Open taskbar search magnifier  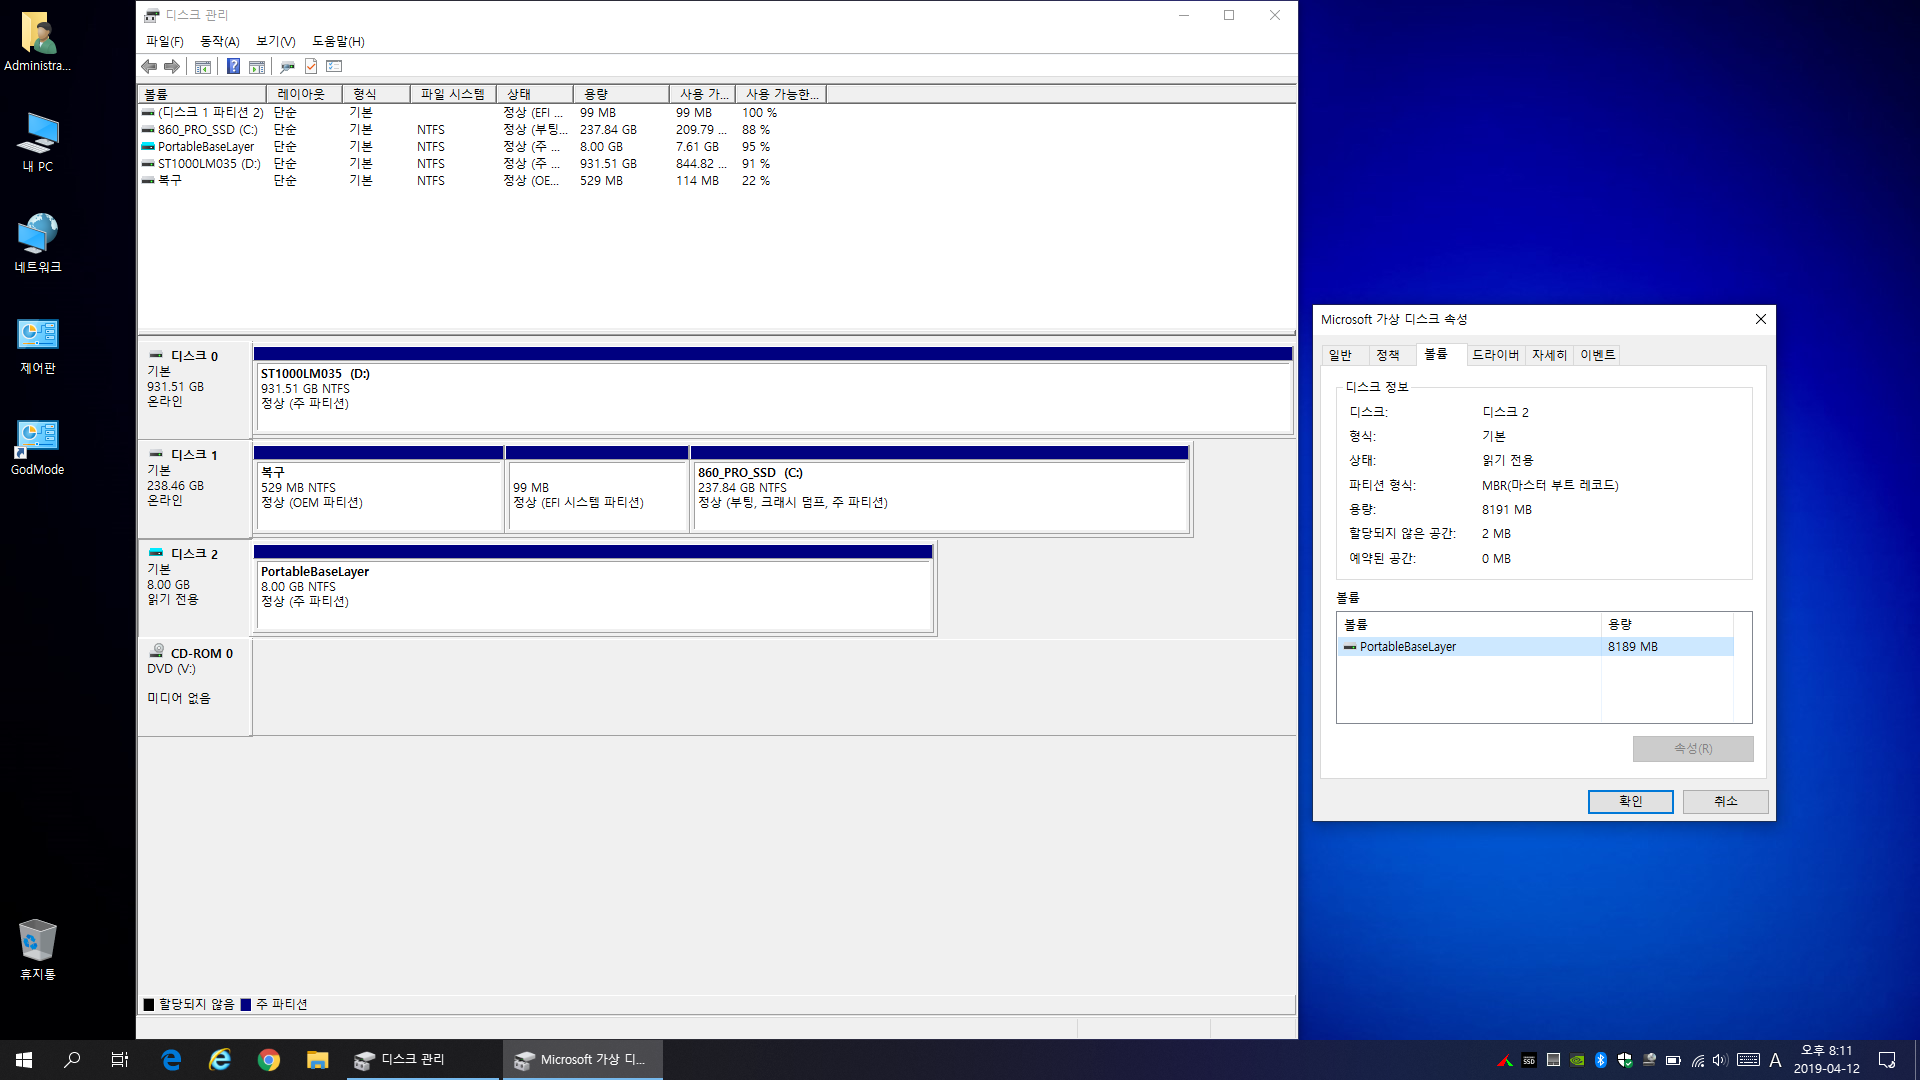coord(72,1060)
